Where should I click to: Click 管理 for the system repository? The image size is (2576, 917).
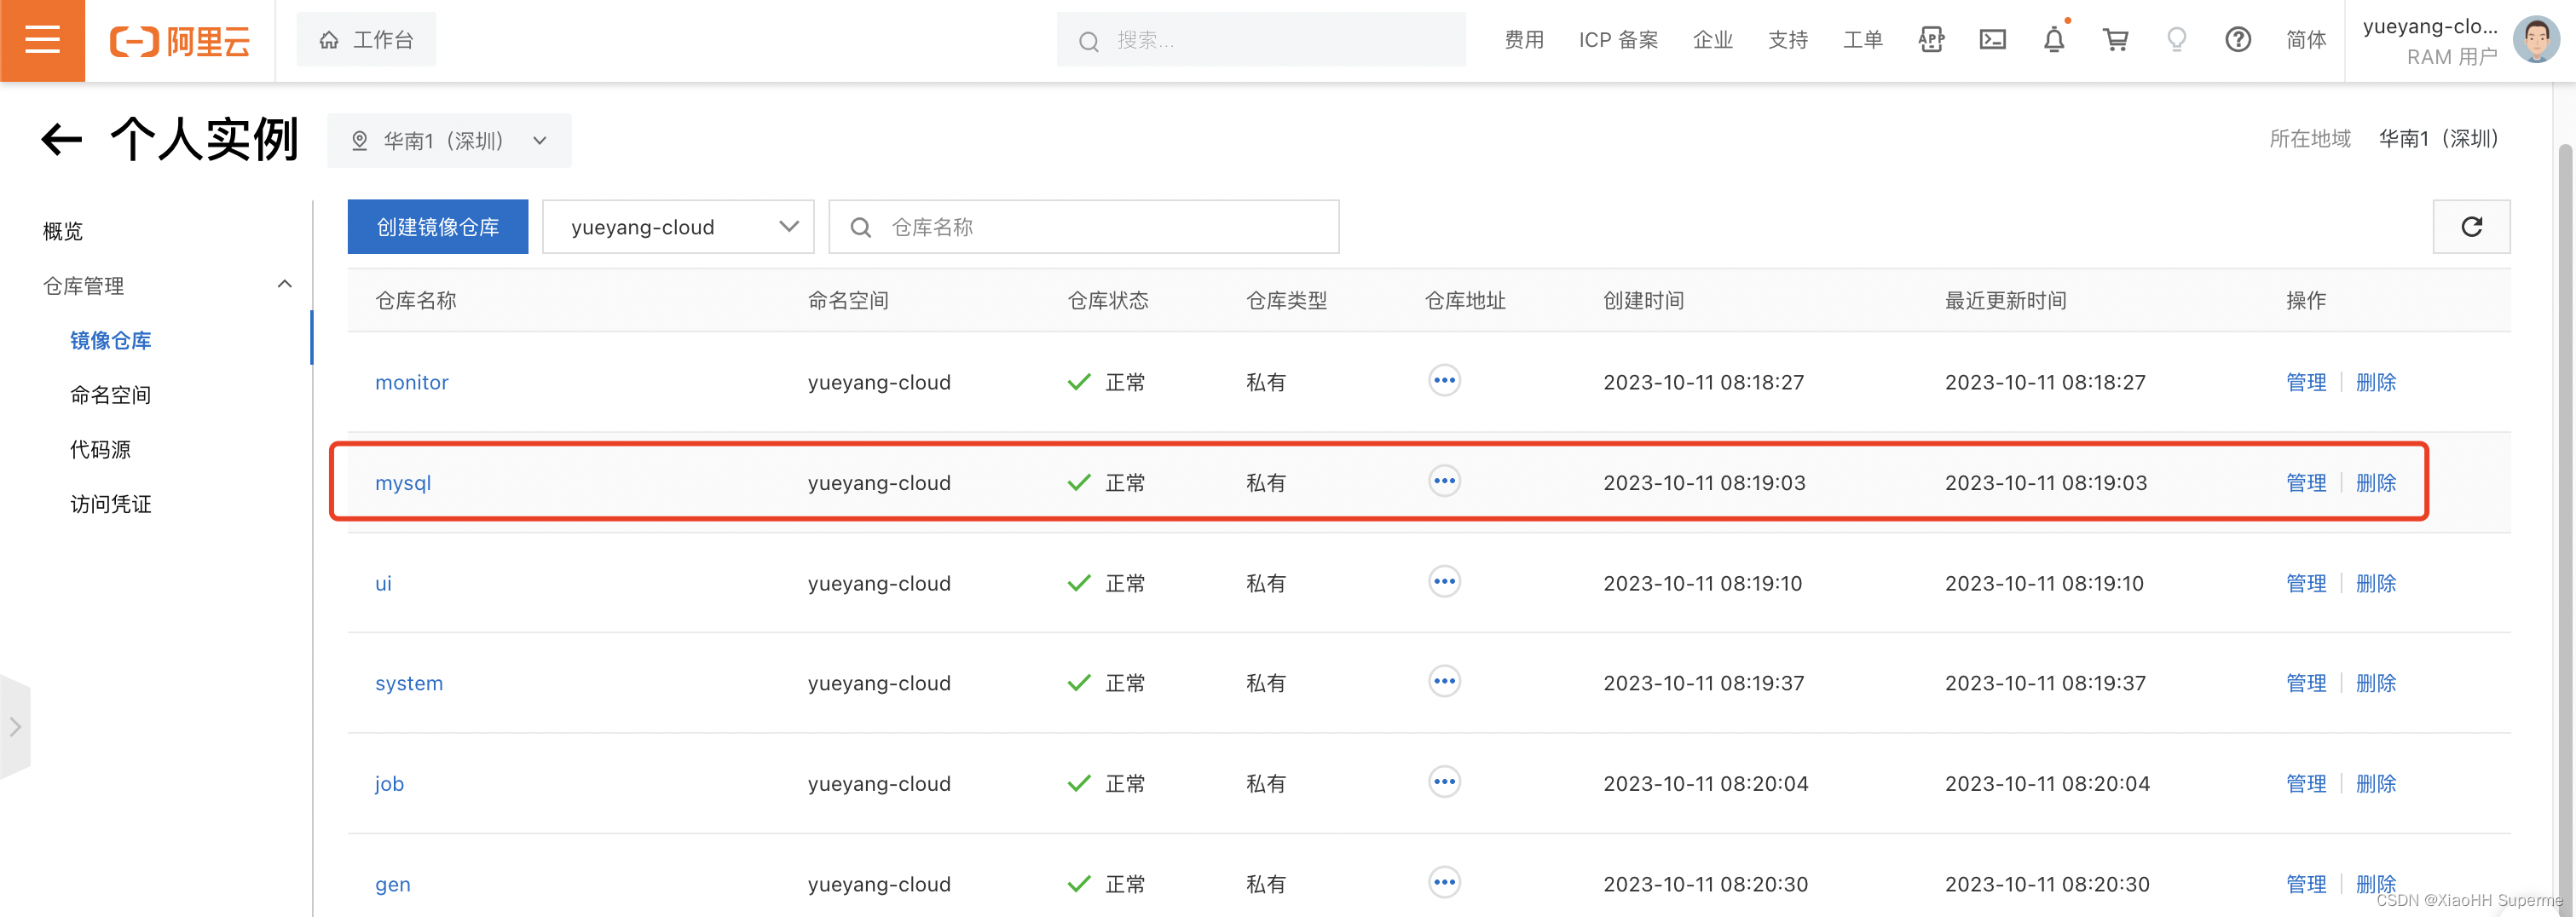pos(2306,683)
